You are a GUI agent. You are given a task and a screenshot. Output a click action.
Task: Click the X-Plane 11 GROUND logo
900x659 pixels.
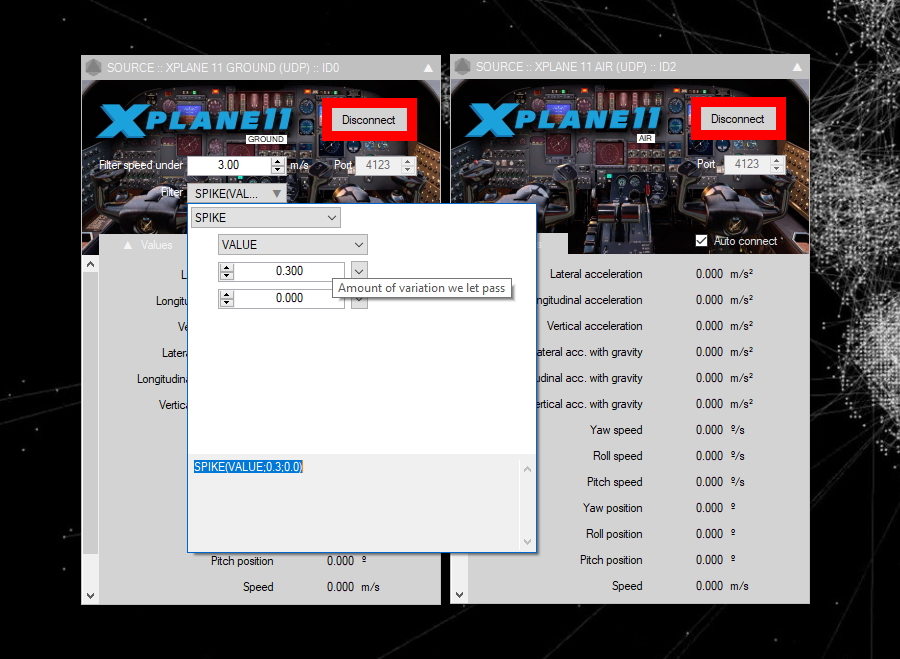click(196, 121)
